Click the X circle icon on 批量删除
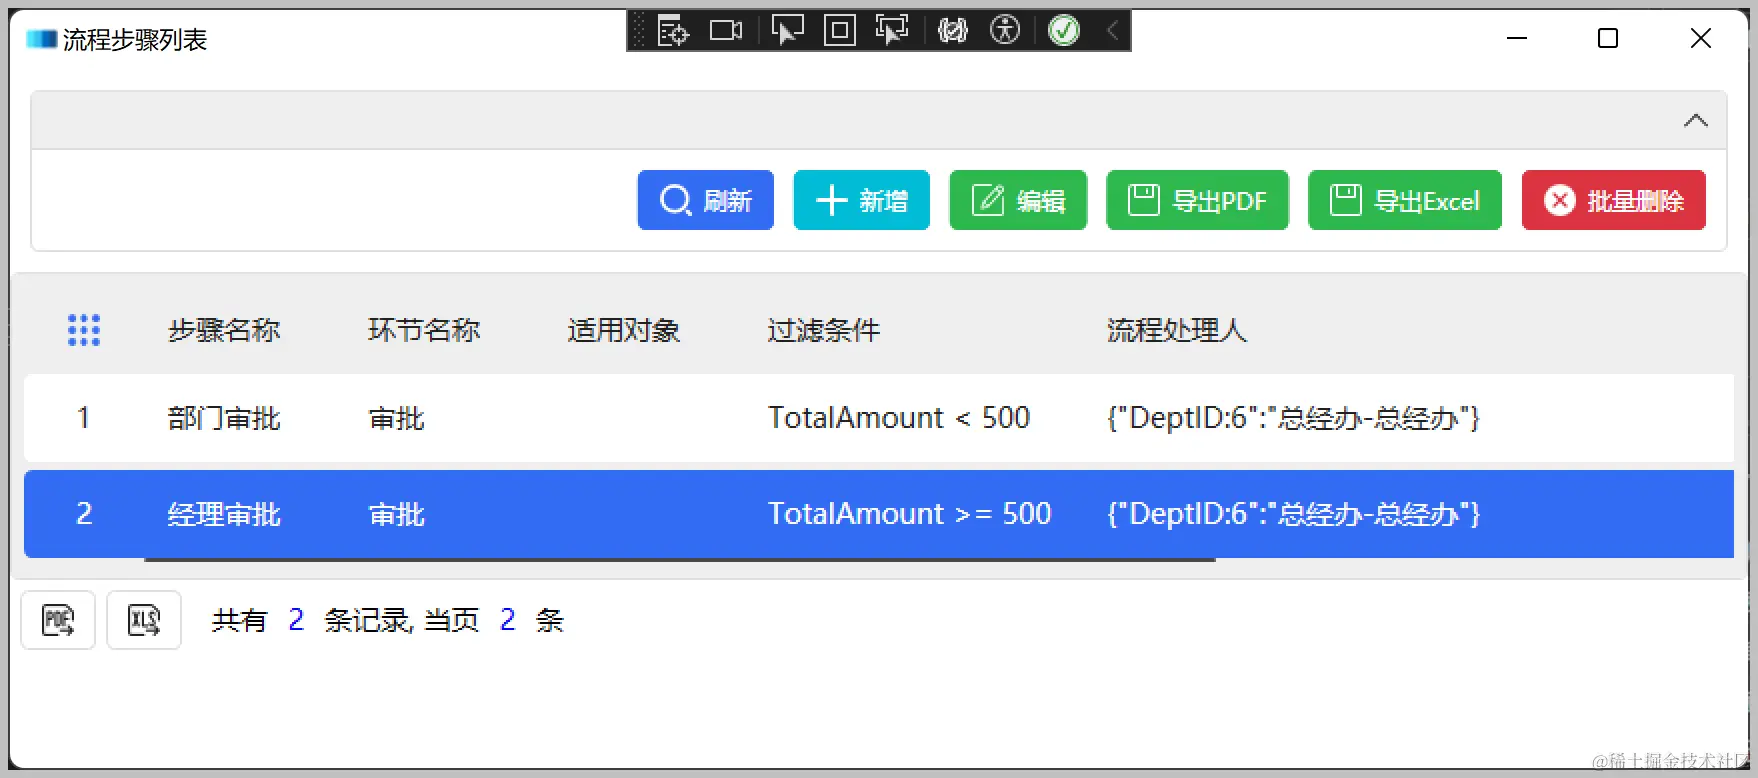1758x778 pixels. tap(1560, 200)
